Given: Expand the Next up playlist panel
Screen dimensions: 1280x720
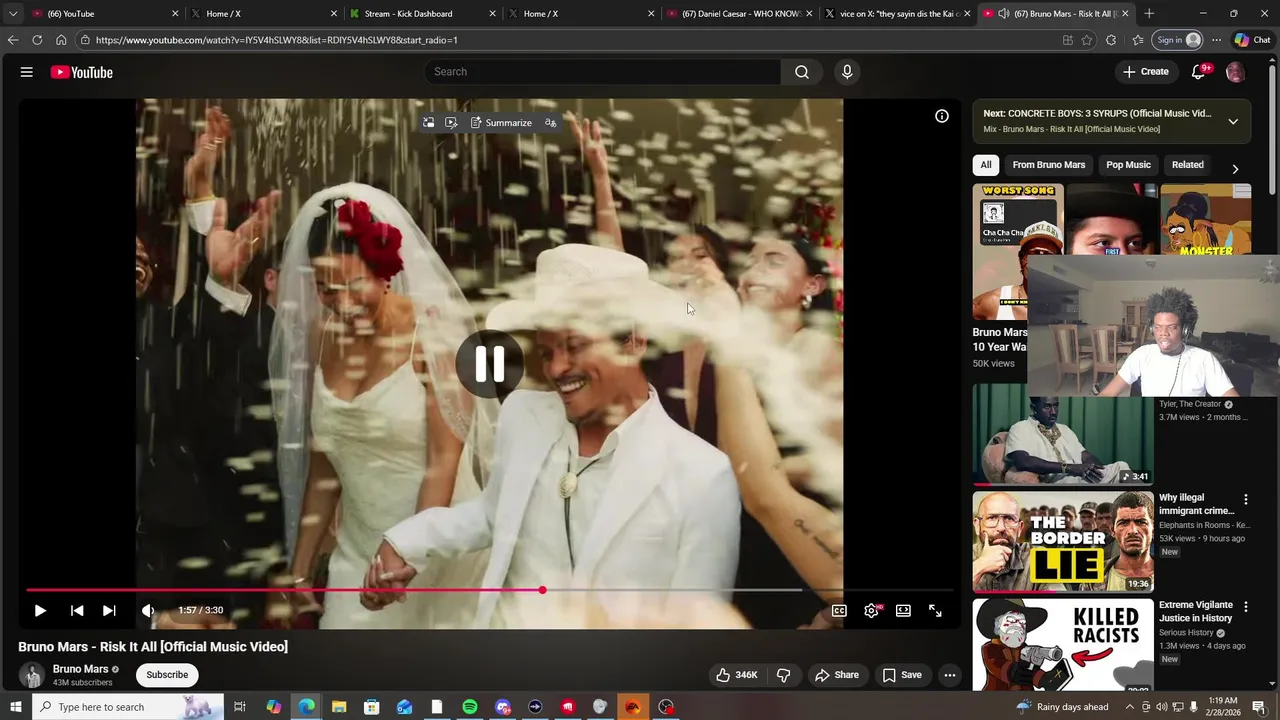Looking at the screenshot, I should [x=1233, y=121].
